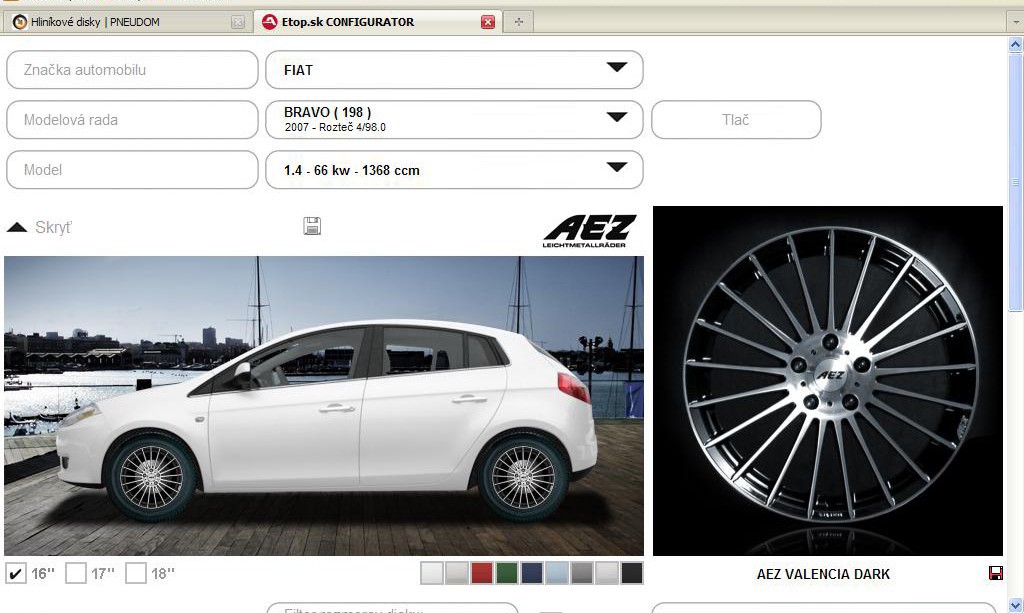Screen dimensions: 1024x613
Task: Collapse the preview with the Skryť arrow
Action: 17,228
